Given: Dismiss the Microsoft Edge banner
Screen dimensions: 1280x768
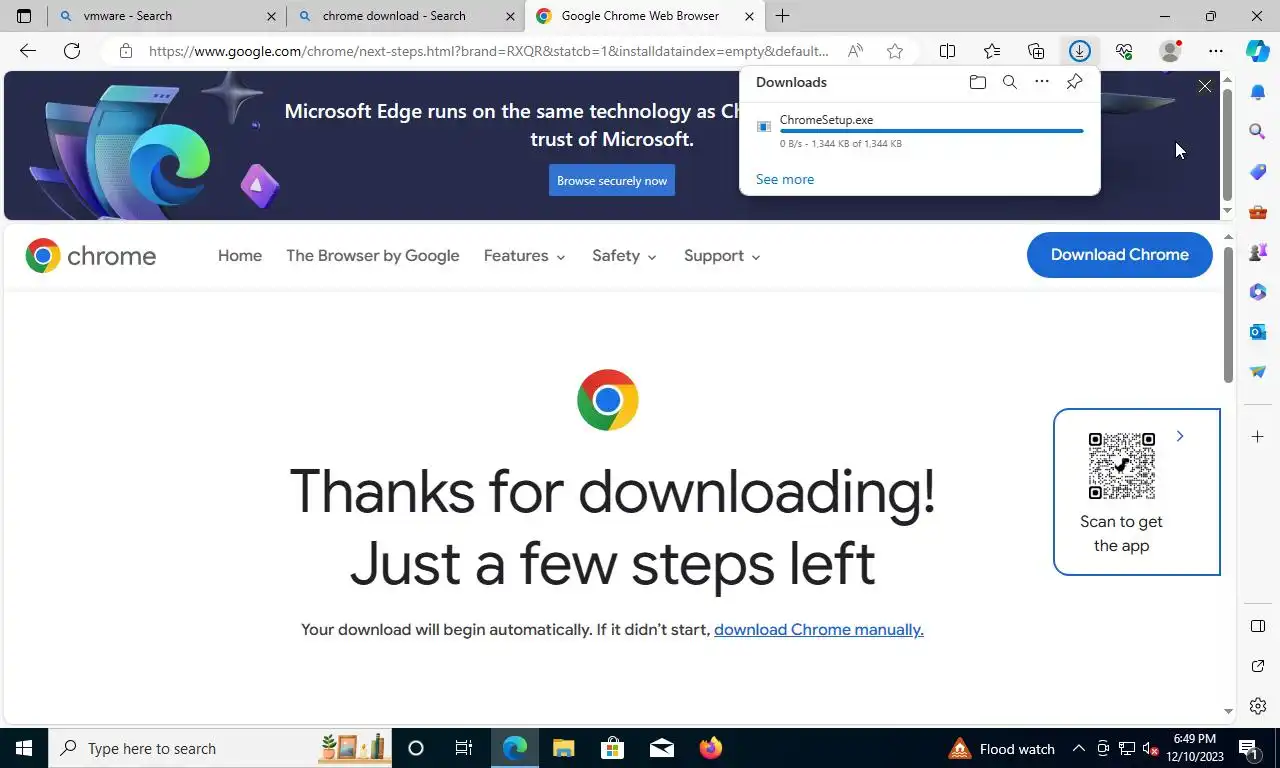Looking at the screenshot, I should click(x=1204, y=87).
